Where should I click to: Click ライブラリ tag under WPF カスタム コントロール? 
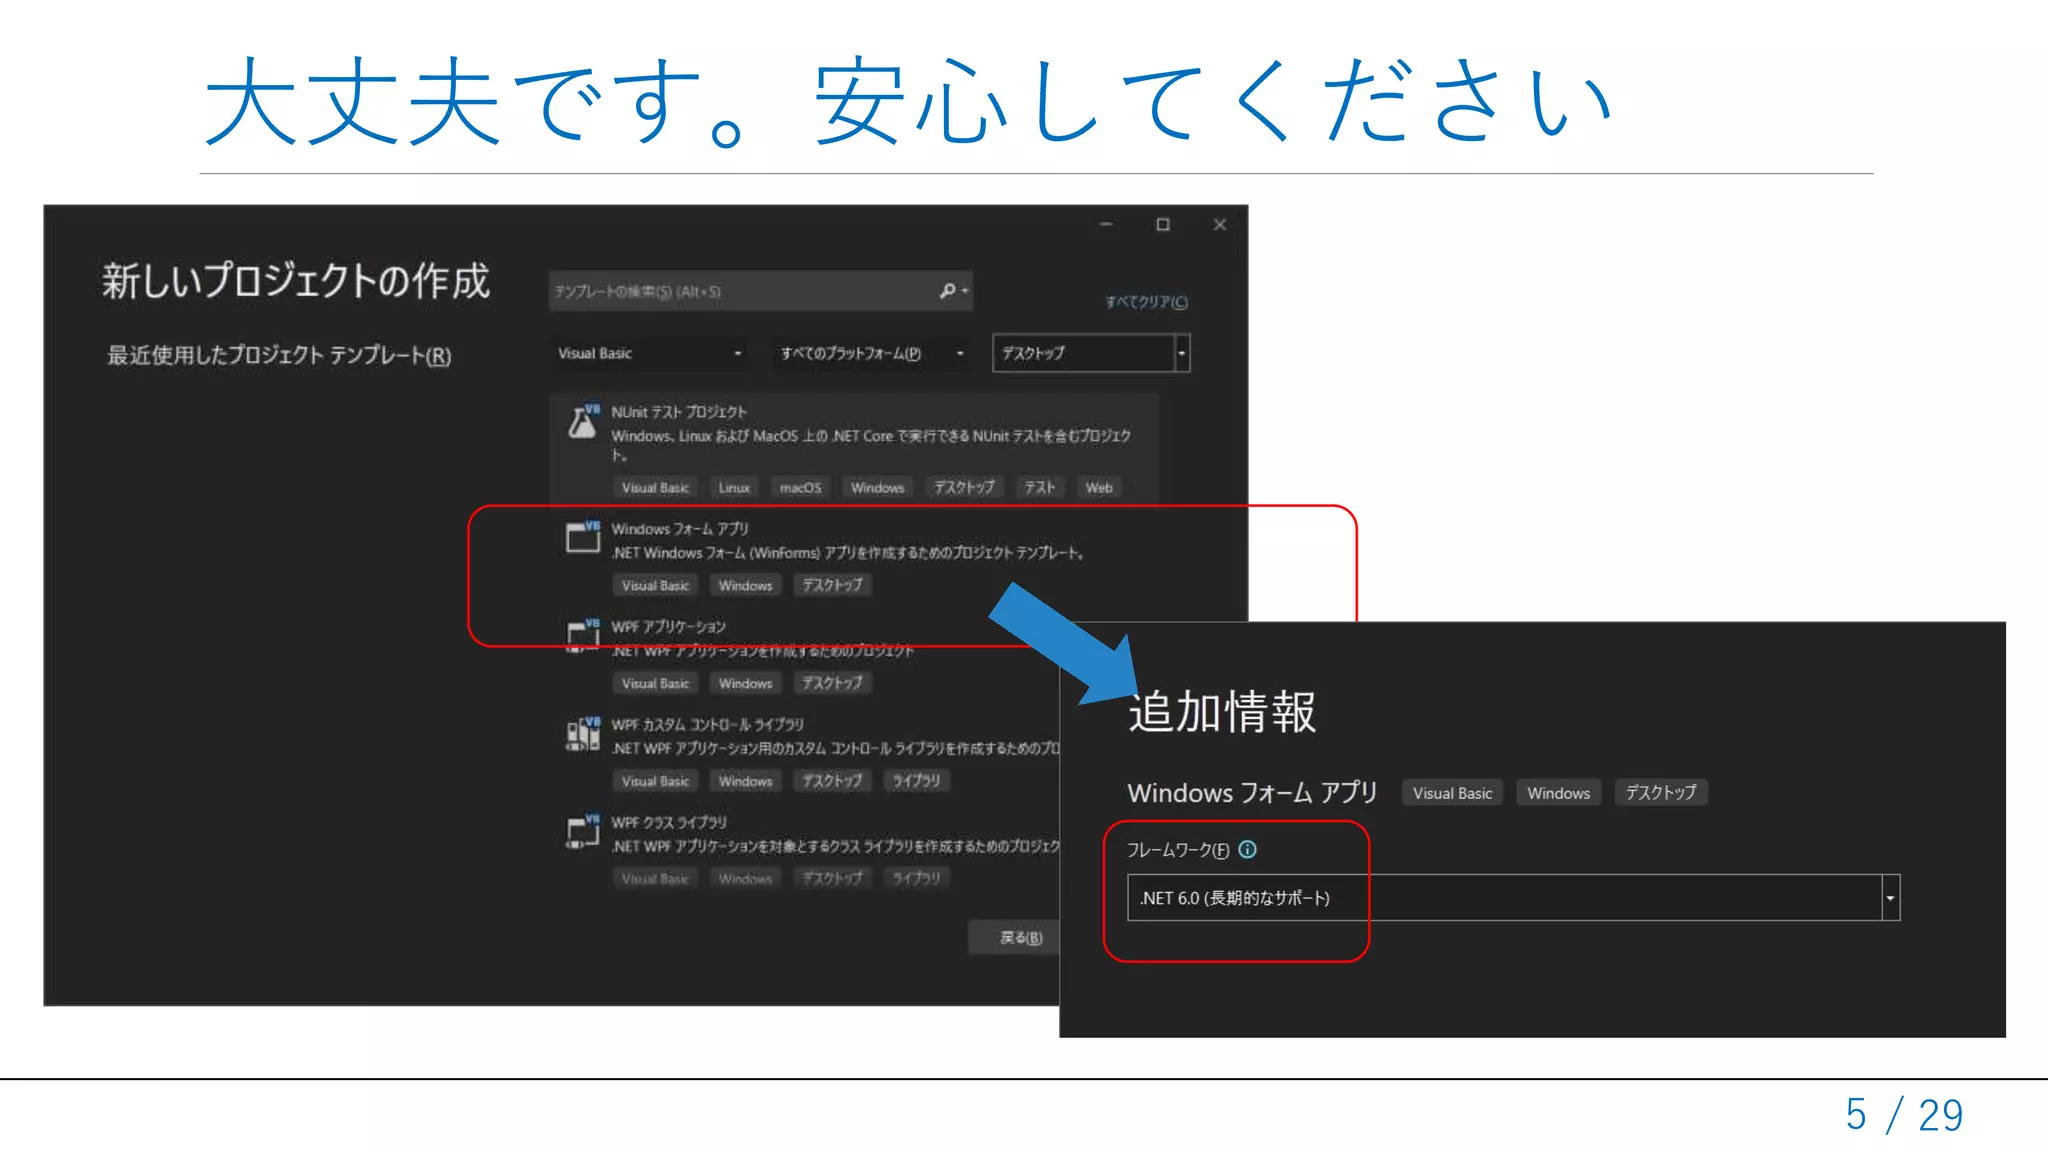pos(916,781)
